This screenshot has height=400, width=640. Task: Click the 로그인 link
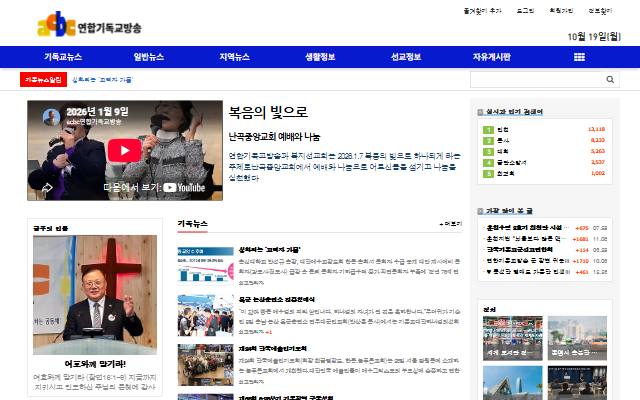[x=525, y=11]
